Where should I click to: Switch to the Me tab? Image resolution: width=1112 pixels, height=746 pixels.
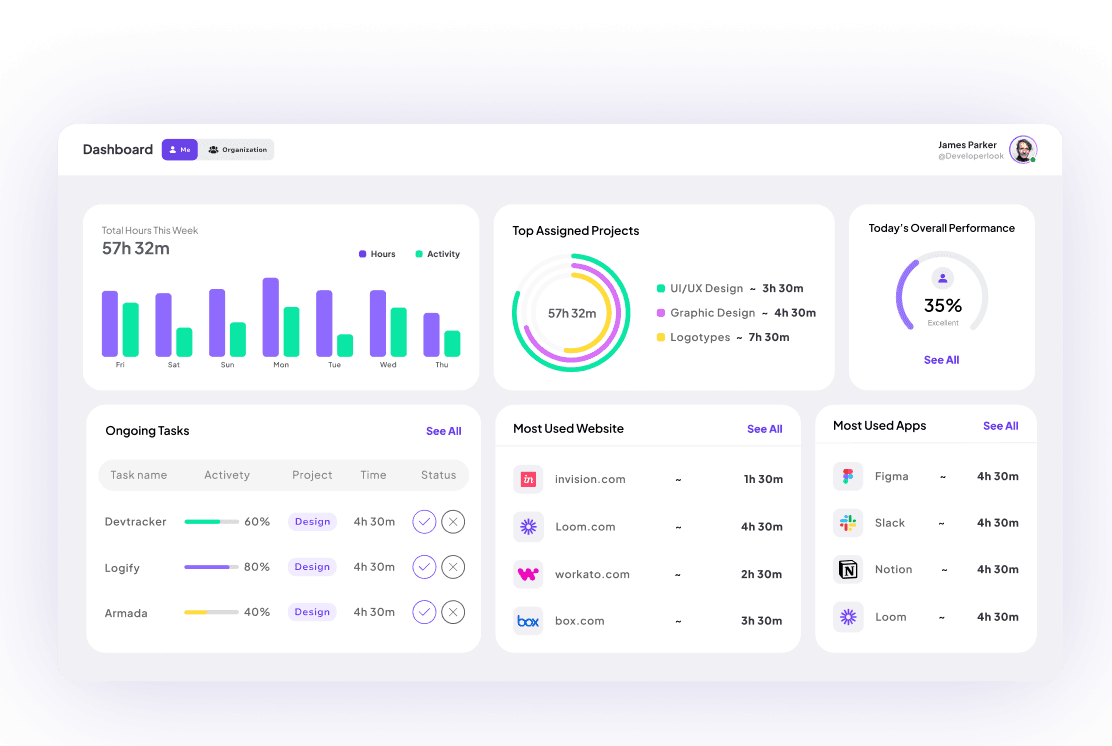179,149
